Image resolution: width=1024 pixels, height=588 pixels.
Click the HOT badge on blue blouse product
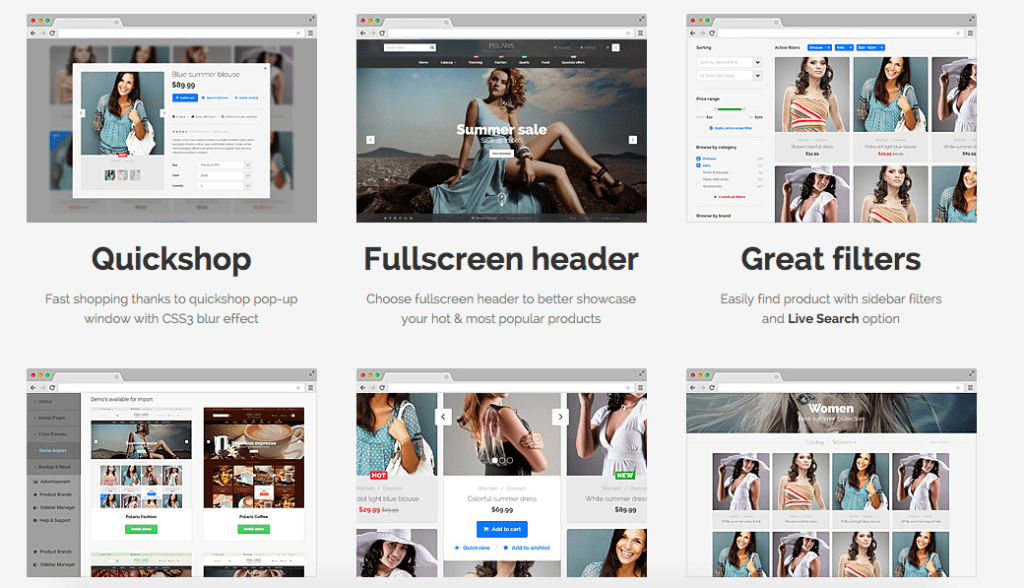[x=379, y=476]
